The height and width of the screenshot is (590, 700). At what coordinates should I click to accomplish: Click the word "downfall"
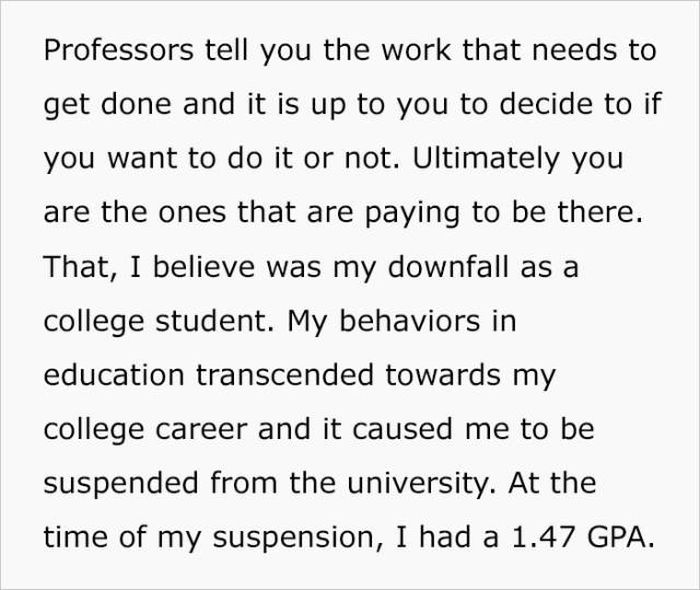point(448,266)
